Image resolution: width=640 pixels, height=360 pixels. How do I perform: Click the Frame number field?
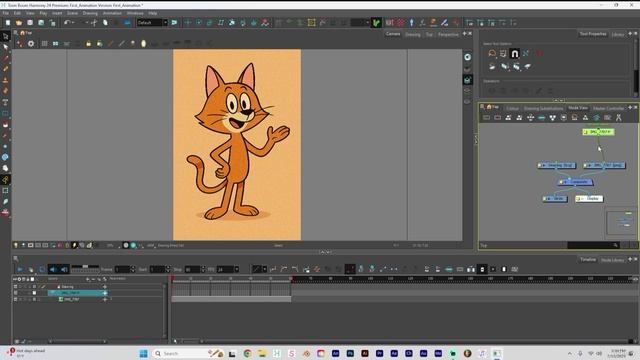tap(122, 269)
